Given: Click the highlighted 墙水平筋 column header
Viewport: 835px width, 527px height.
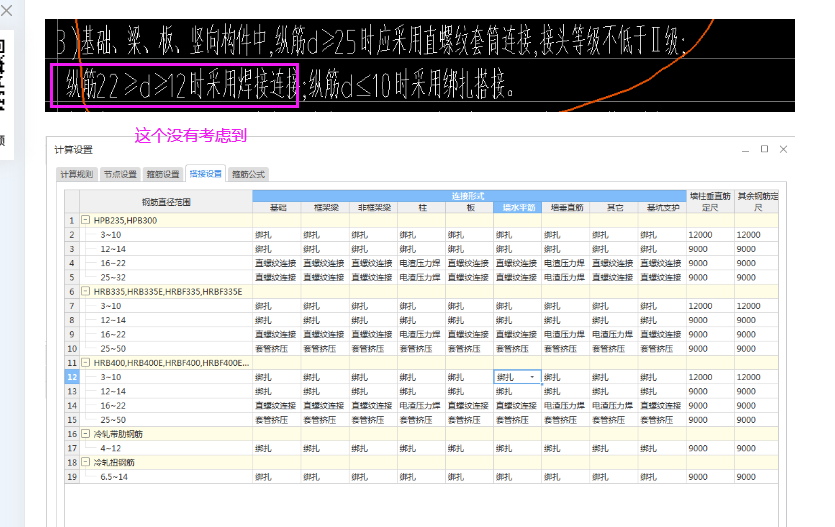Looking at the screenshot, I should (518, 208).
